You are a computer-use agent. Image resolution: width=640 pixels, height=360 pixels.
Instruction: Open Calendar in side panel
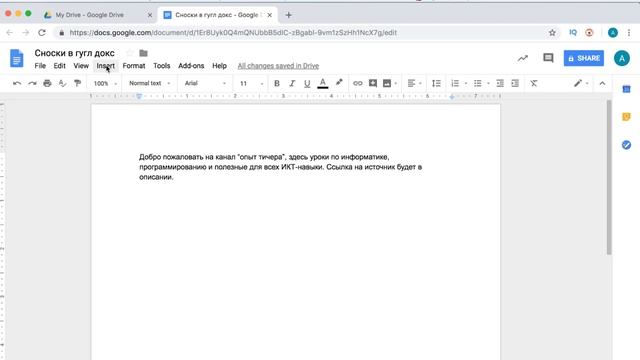[626, 89]
